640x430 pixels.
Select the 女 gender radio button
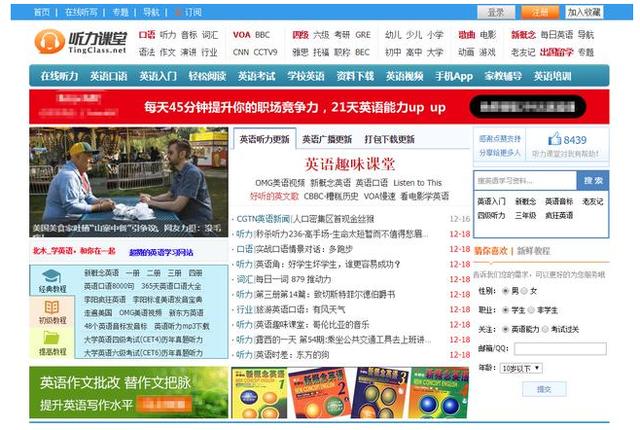point(523,290)
